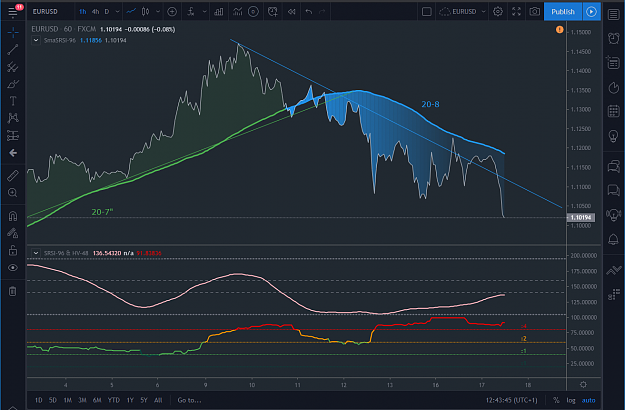625x410 pixels.
Task: Select the 5D date range
Action: coord(53,400)
